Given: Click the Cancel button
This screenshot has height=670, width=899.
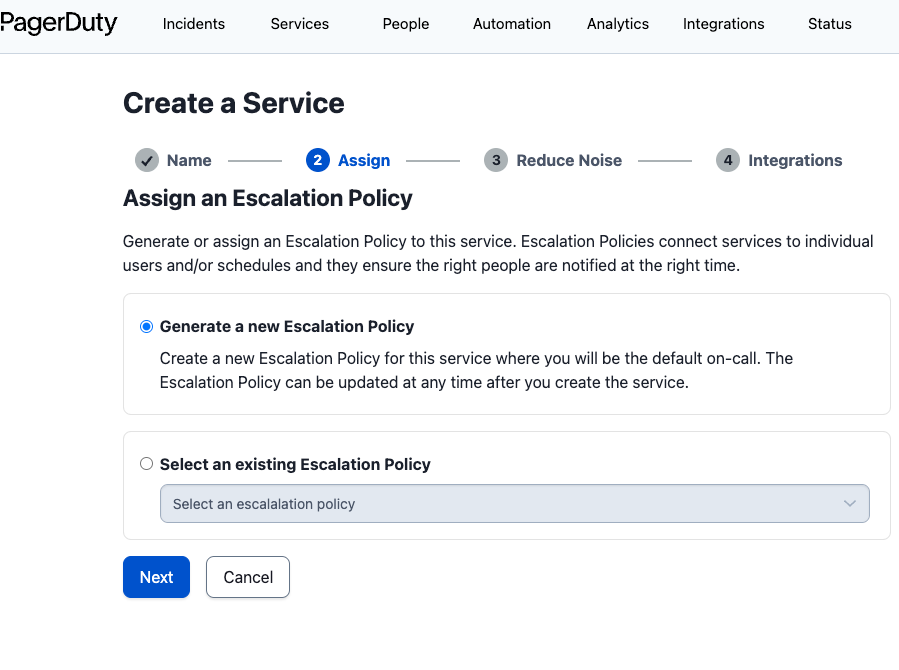Looking at the screenshot, I should [x=248, y=577].
